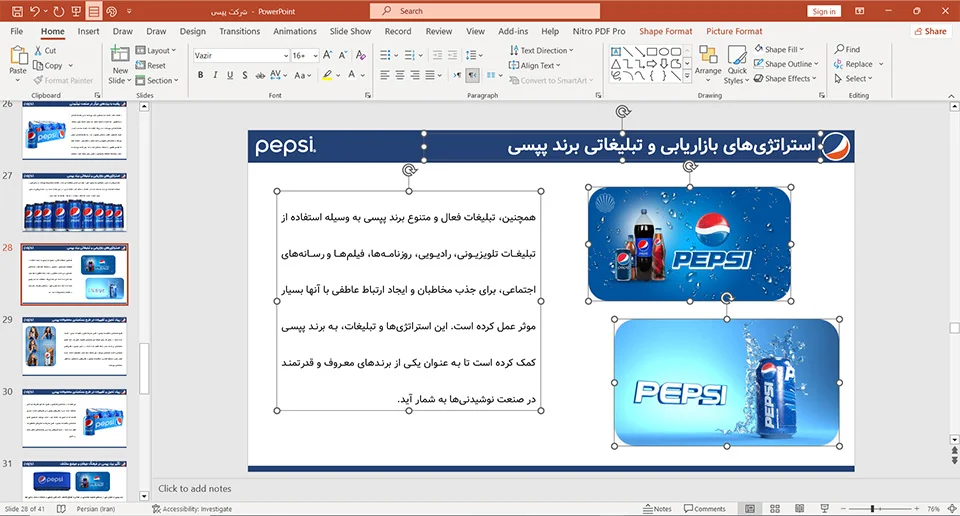Viewport: 960px width, 516px height.
Task: Toggle text Shadow
Action: click(x=244, y=75)
